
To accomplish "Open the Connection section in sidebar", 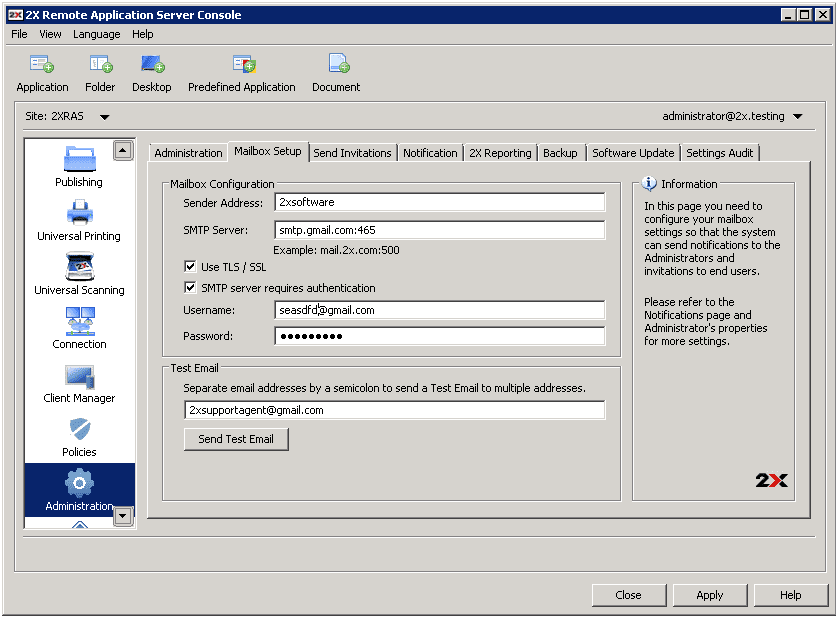I will tap(79, 328).
